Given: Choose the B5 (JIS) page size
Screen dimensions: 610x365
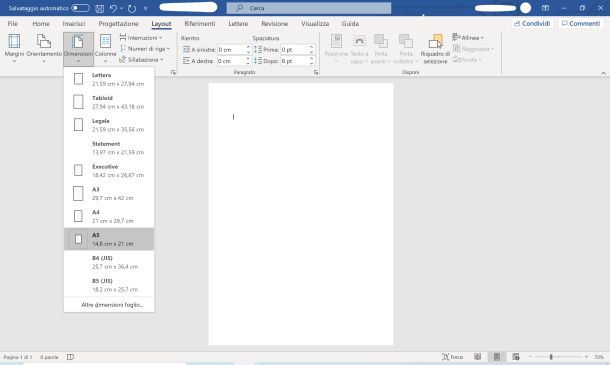Looking at the screenshot, I should (109, 285).
